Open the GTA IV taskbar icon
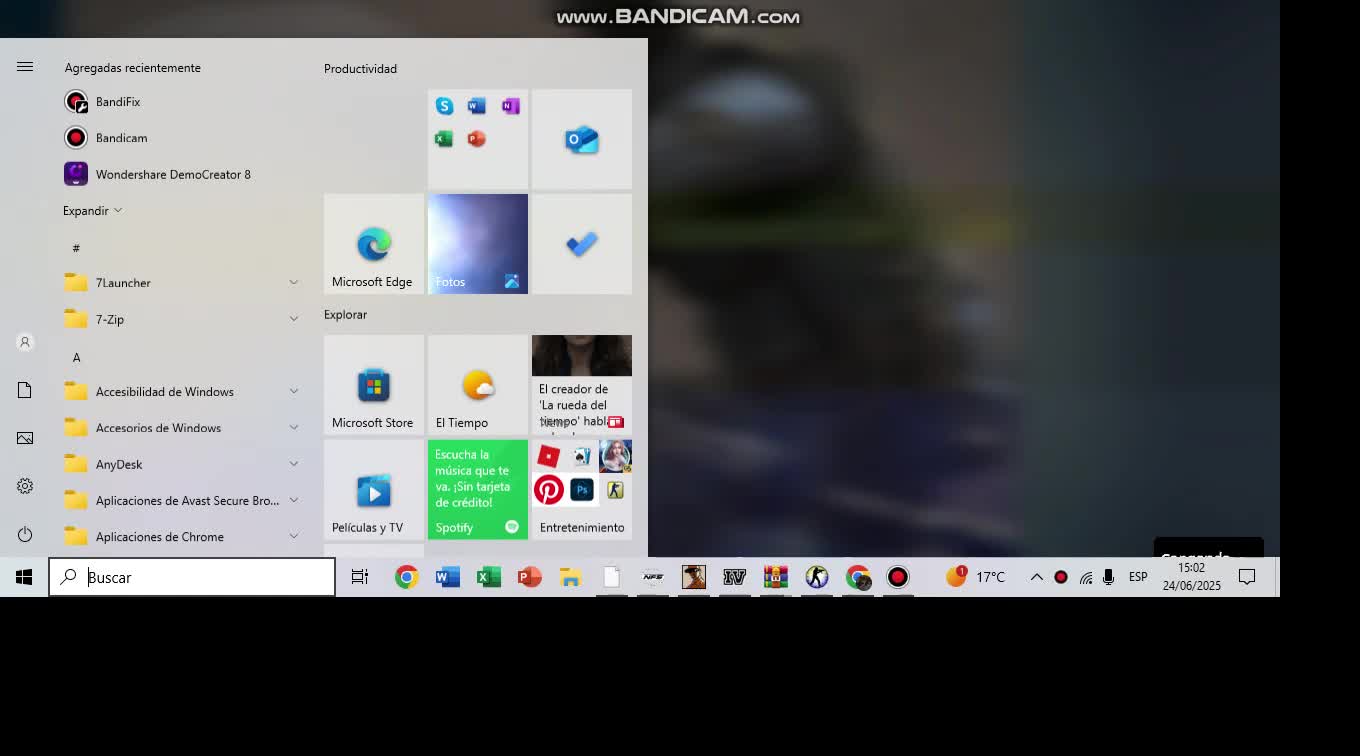This screenshot has width=1360, height=756. 735,577
